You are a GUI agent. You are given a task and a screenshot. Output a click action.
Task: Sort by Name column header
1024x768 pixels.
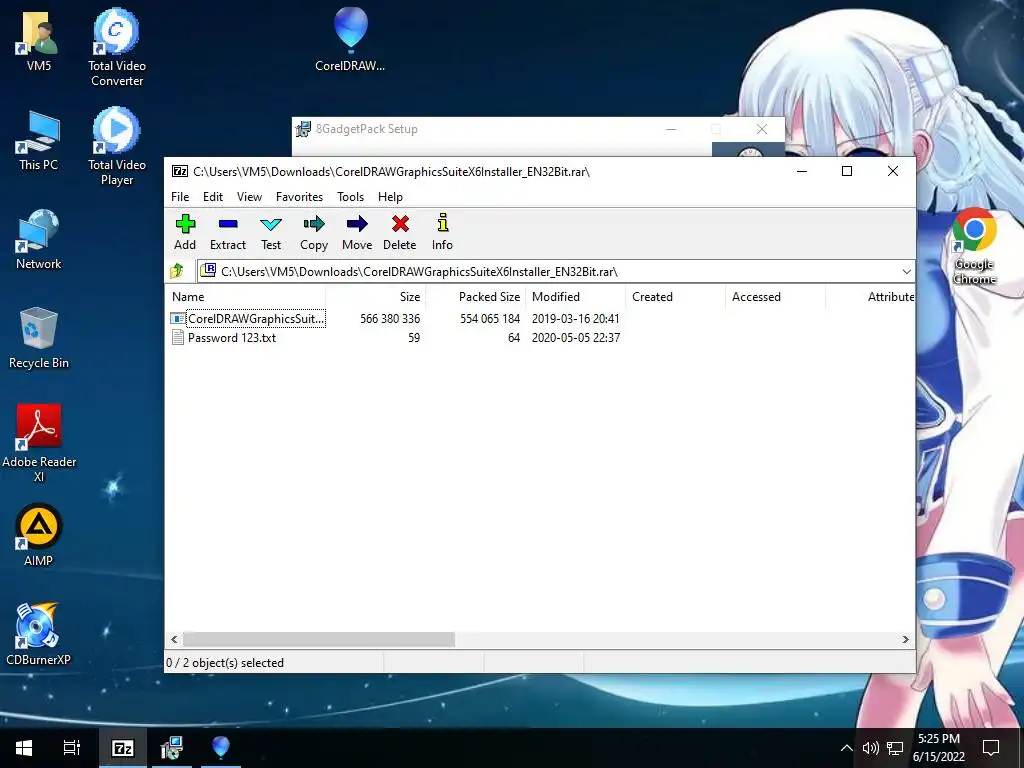[x=246, y=296]
